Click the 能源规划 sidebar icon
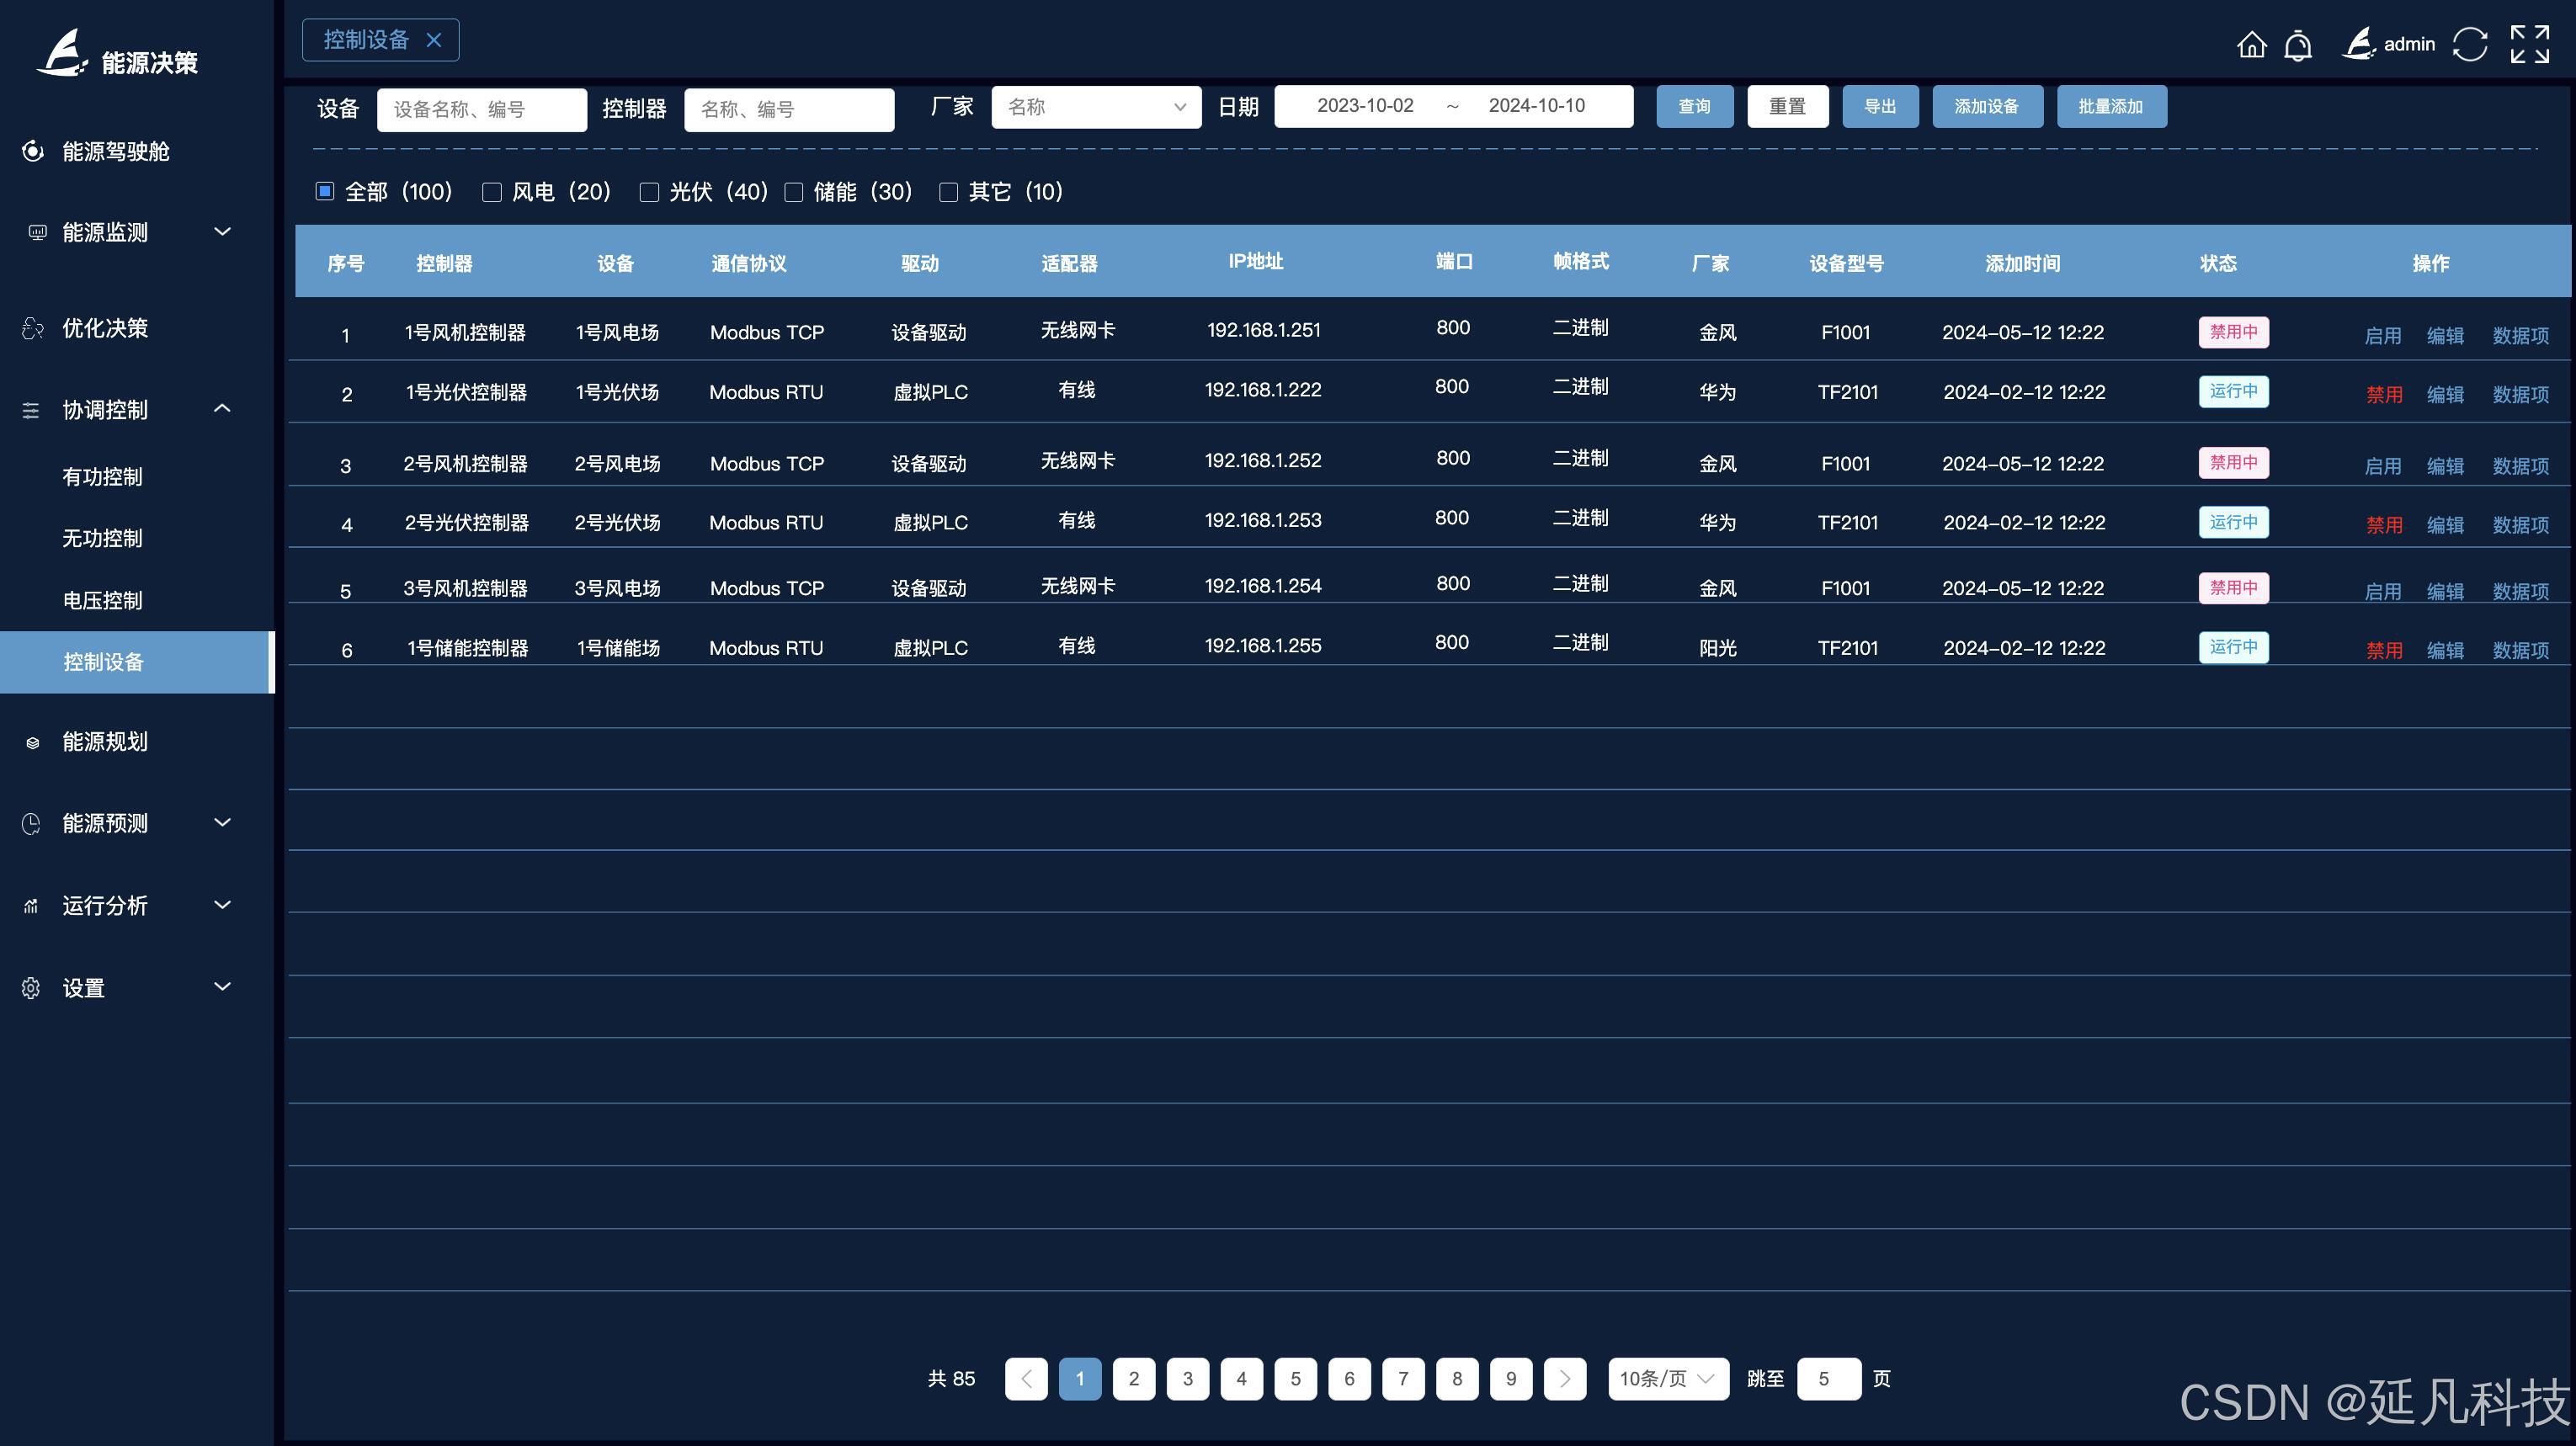Viewport: 2576px width, 1446px height. 33,742
